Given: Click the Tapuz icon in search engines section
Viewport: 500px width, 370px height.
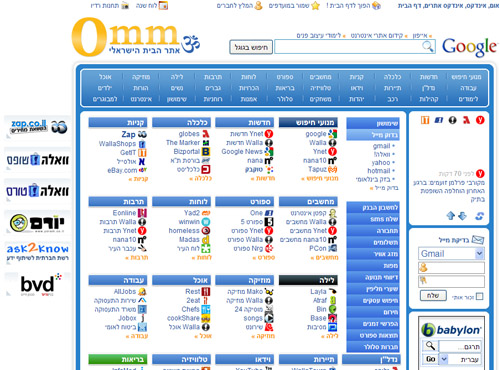Looking at the screenshot, I should coord(332,169).
